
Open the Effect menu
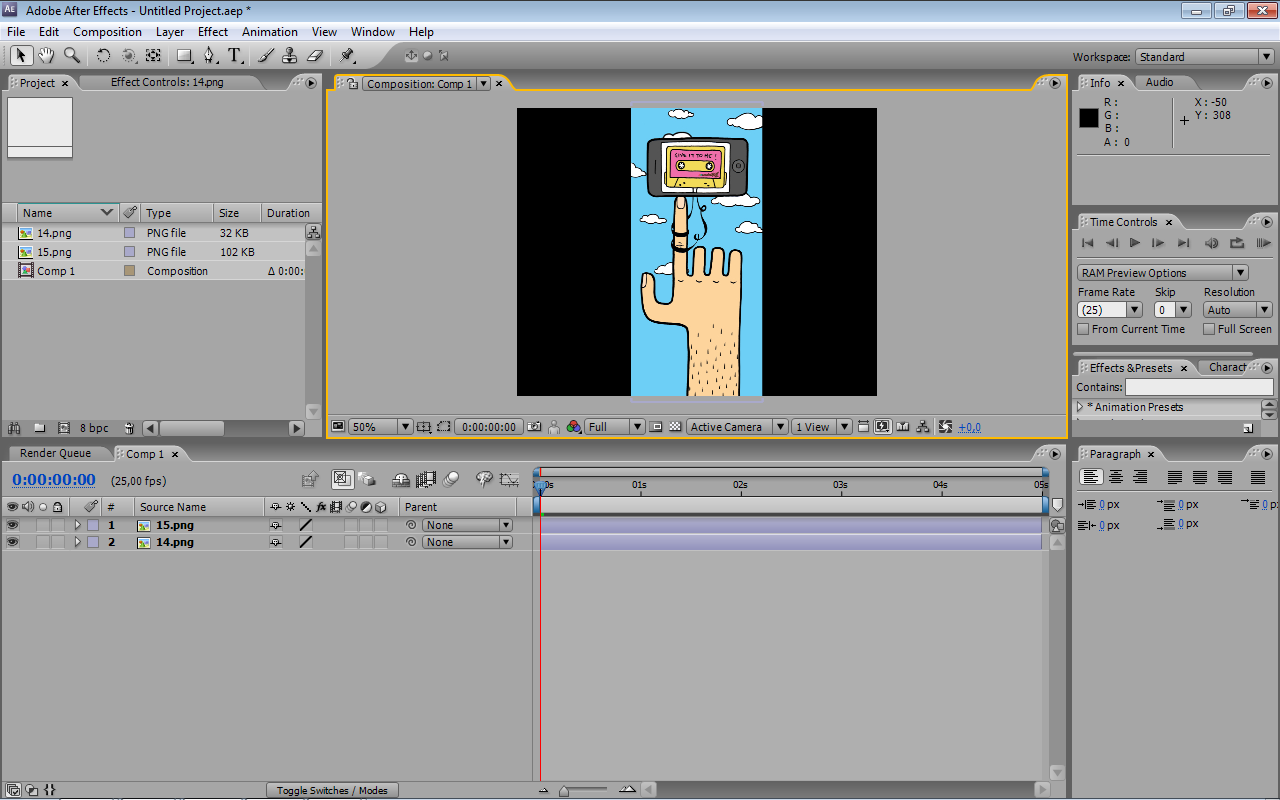point(213,32)
